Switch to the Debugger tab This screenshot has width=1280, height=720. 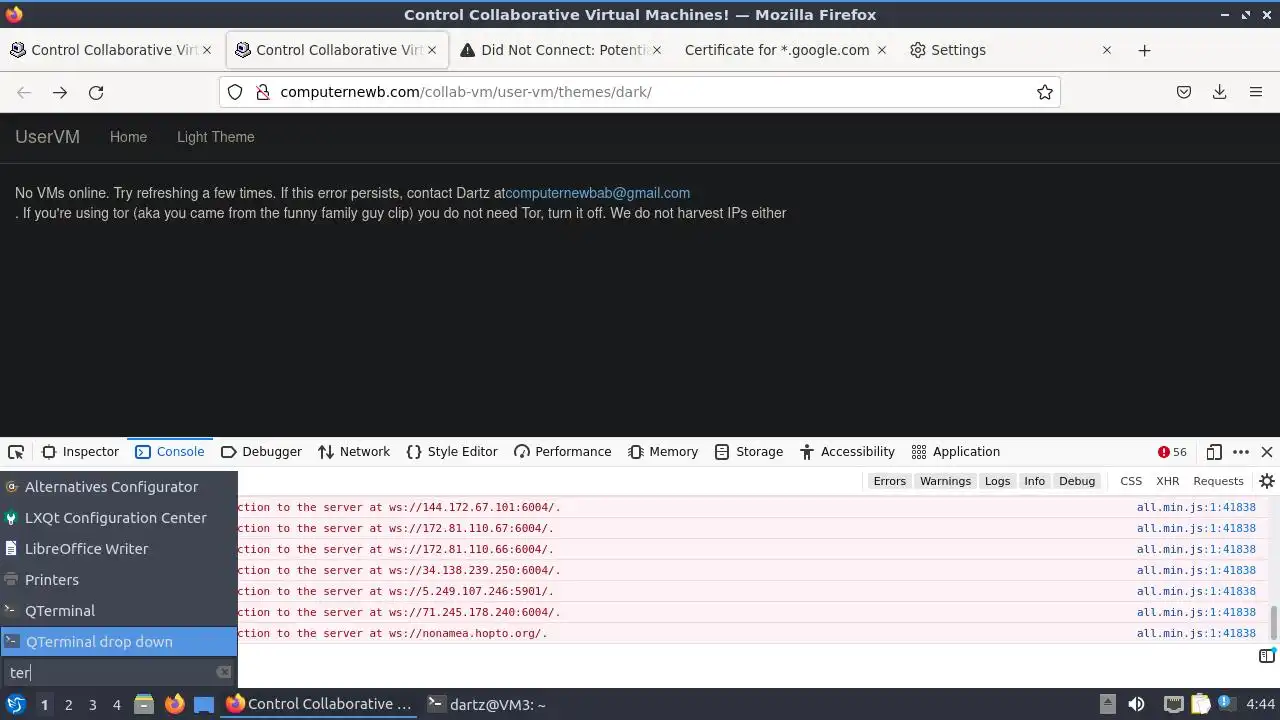click(261, 452)
